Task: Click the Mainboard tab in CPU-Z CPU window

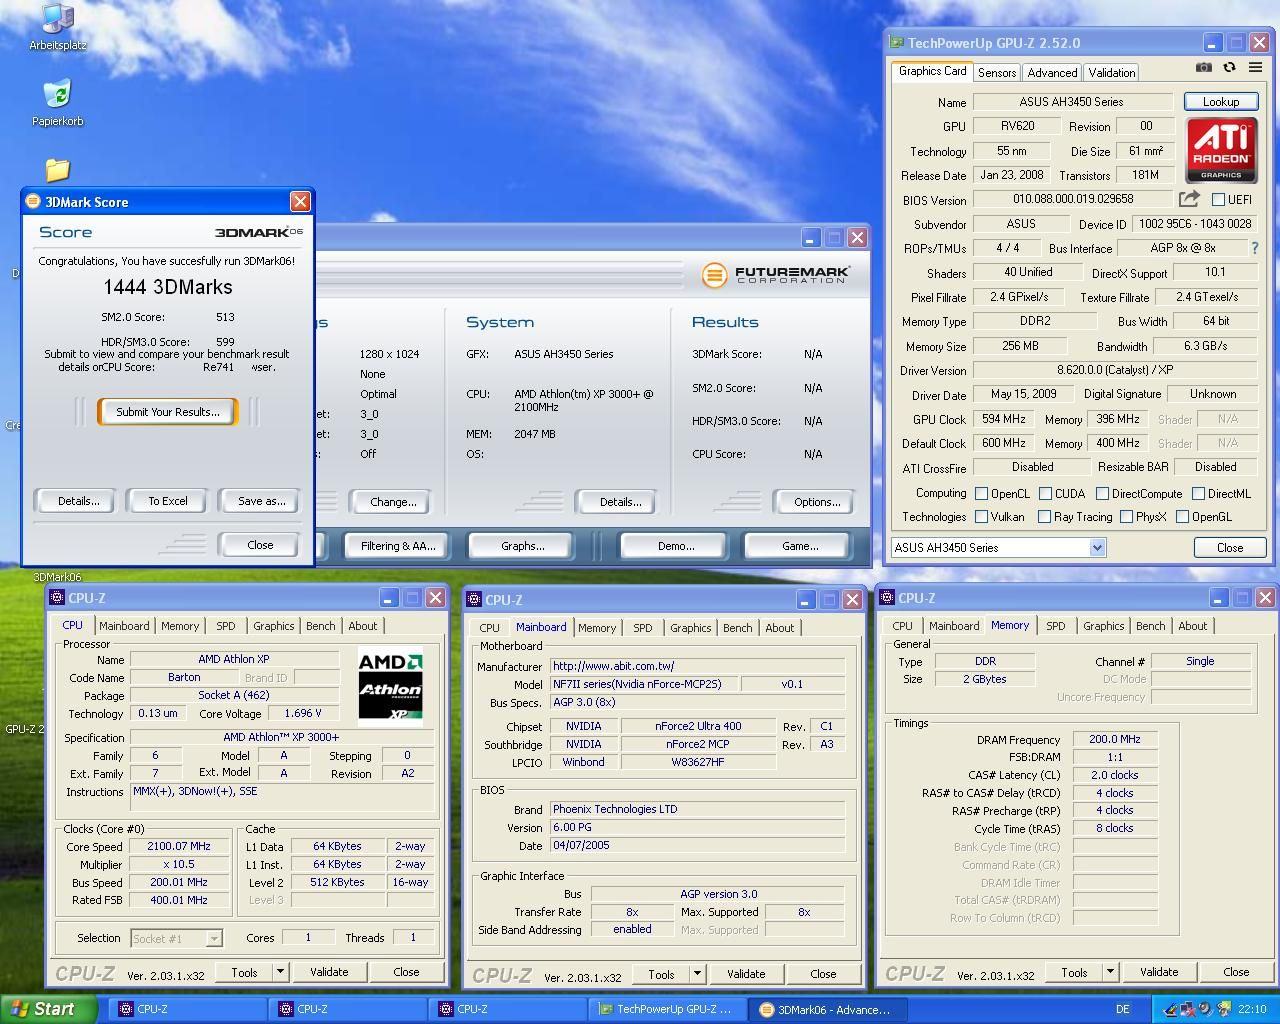Action: tap(124, 626)
